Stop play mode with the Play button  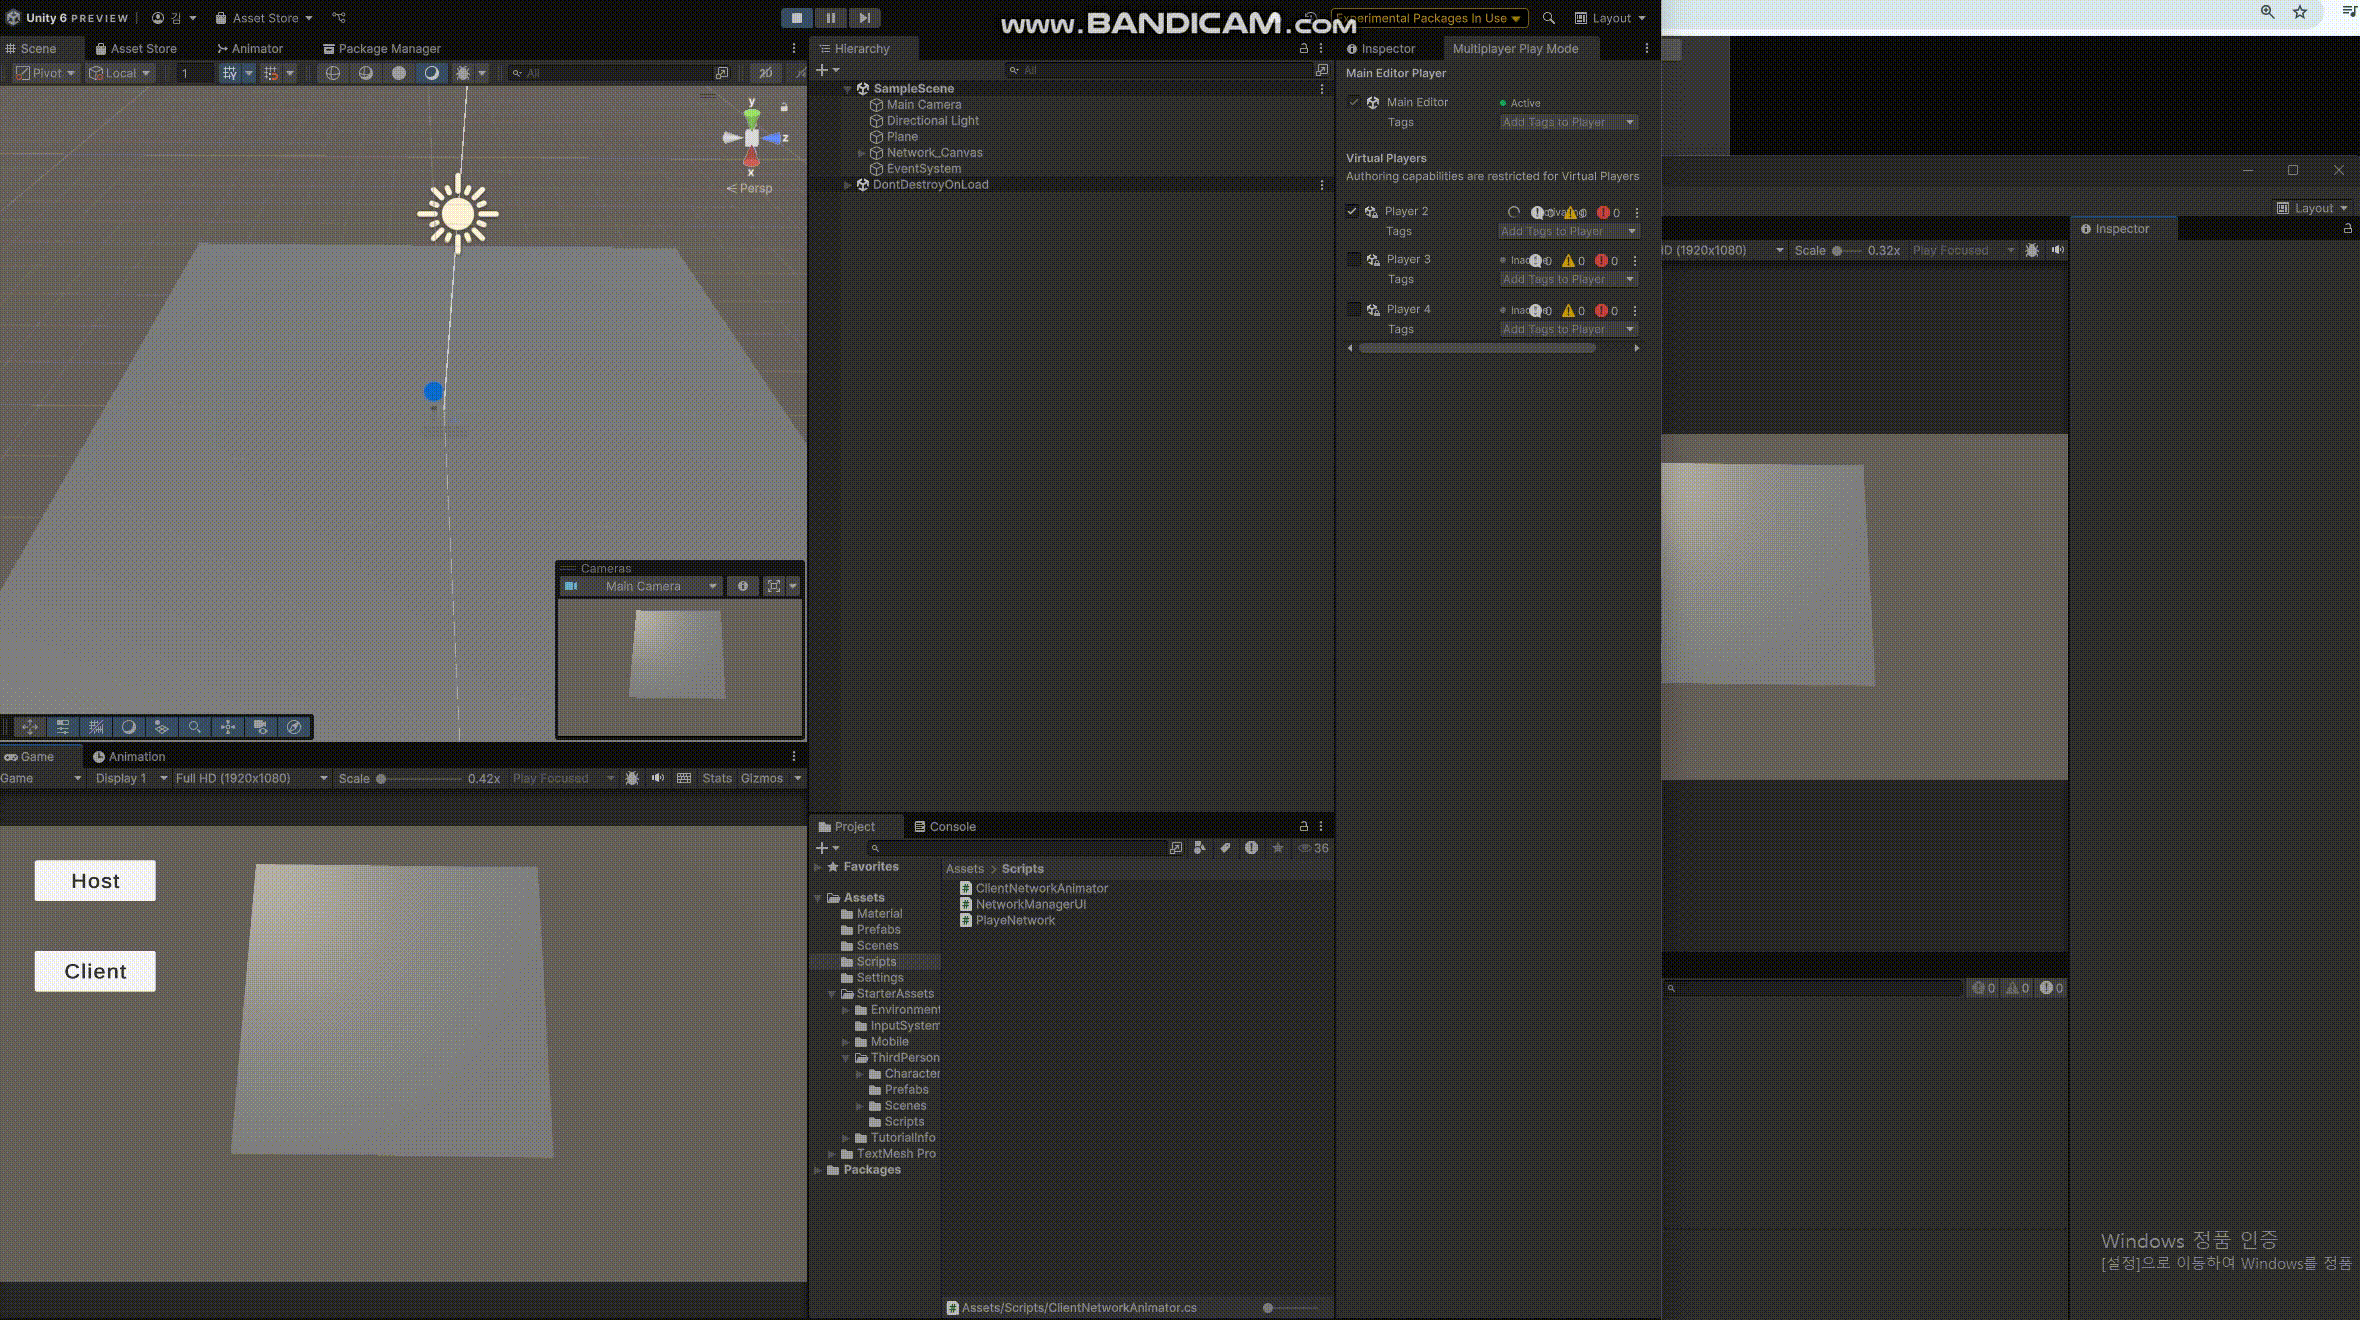[797, 18]
